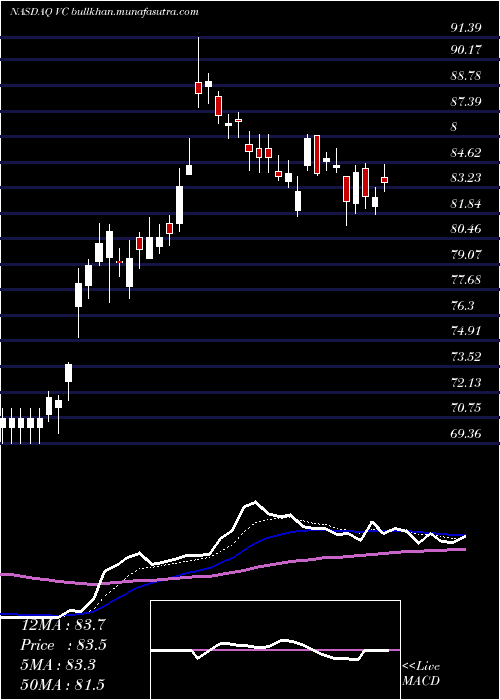Click the 72.13 price level label

(x=466, y=383)
